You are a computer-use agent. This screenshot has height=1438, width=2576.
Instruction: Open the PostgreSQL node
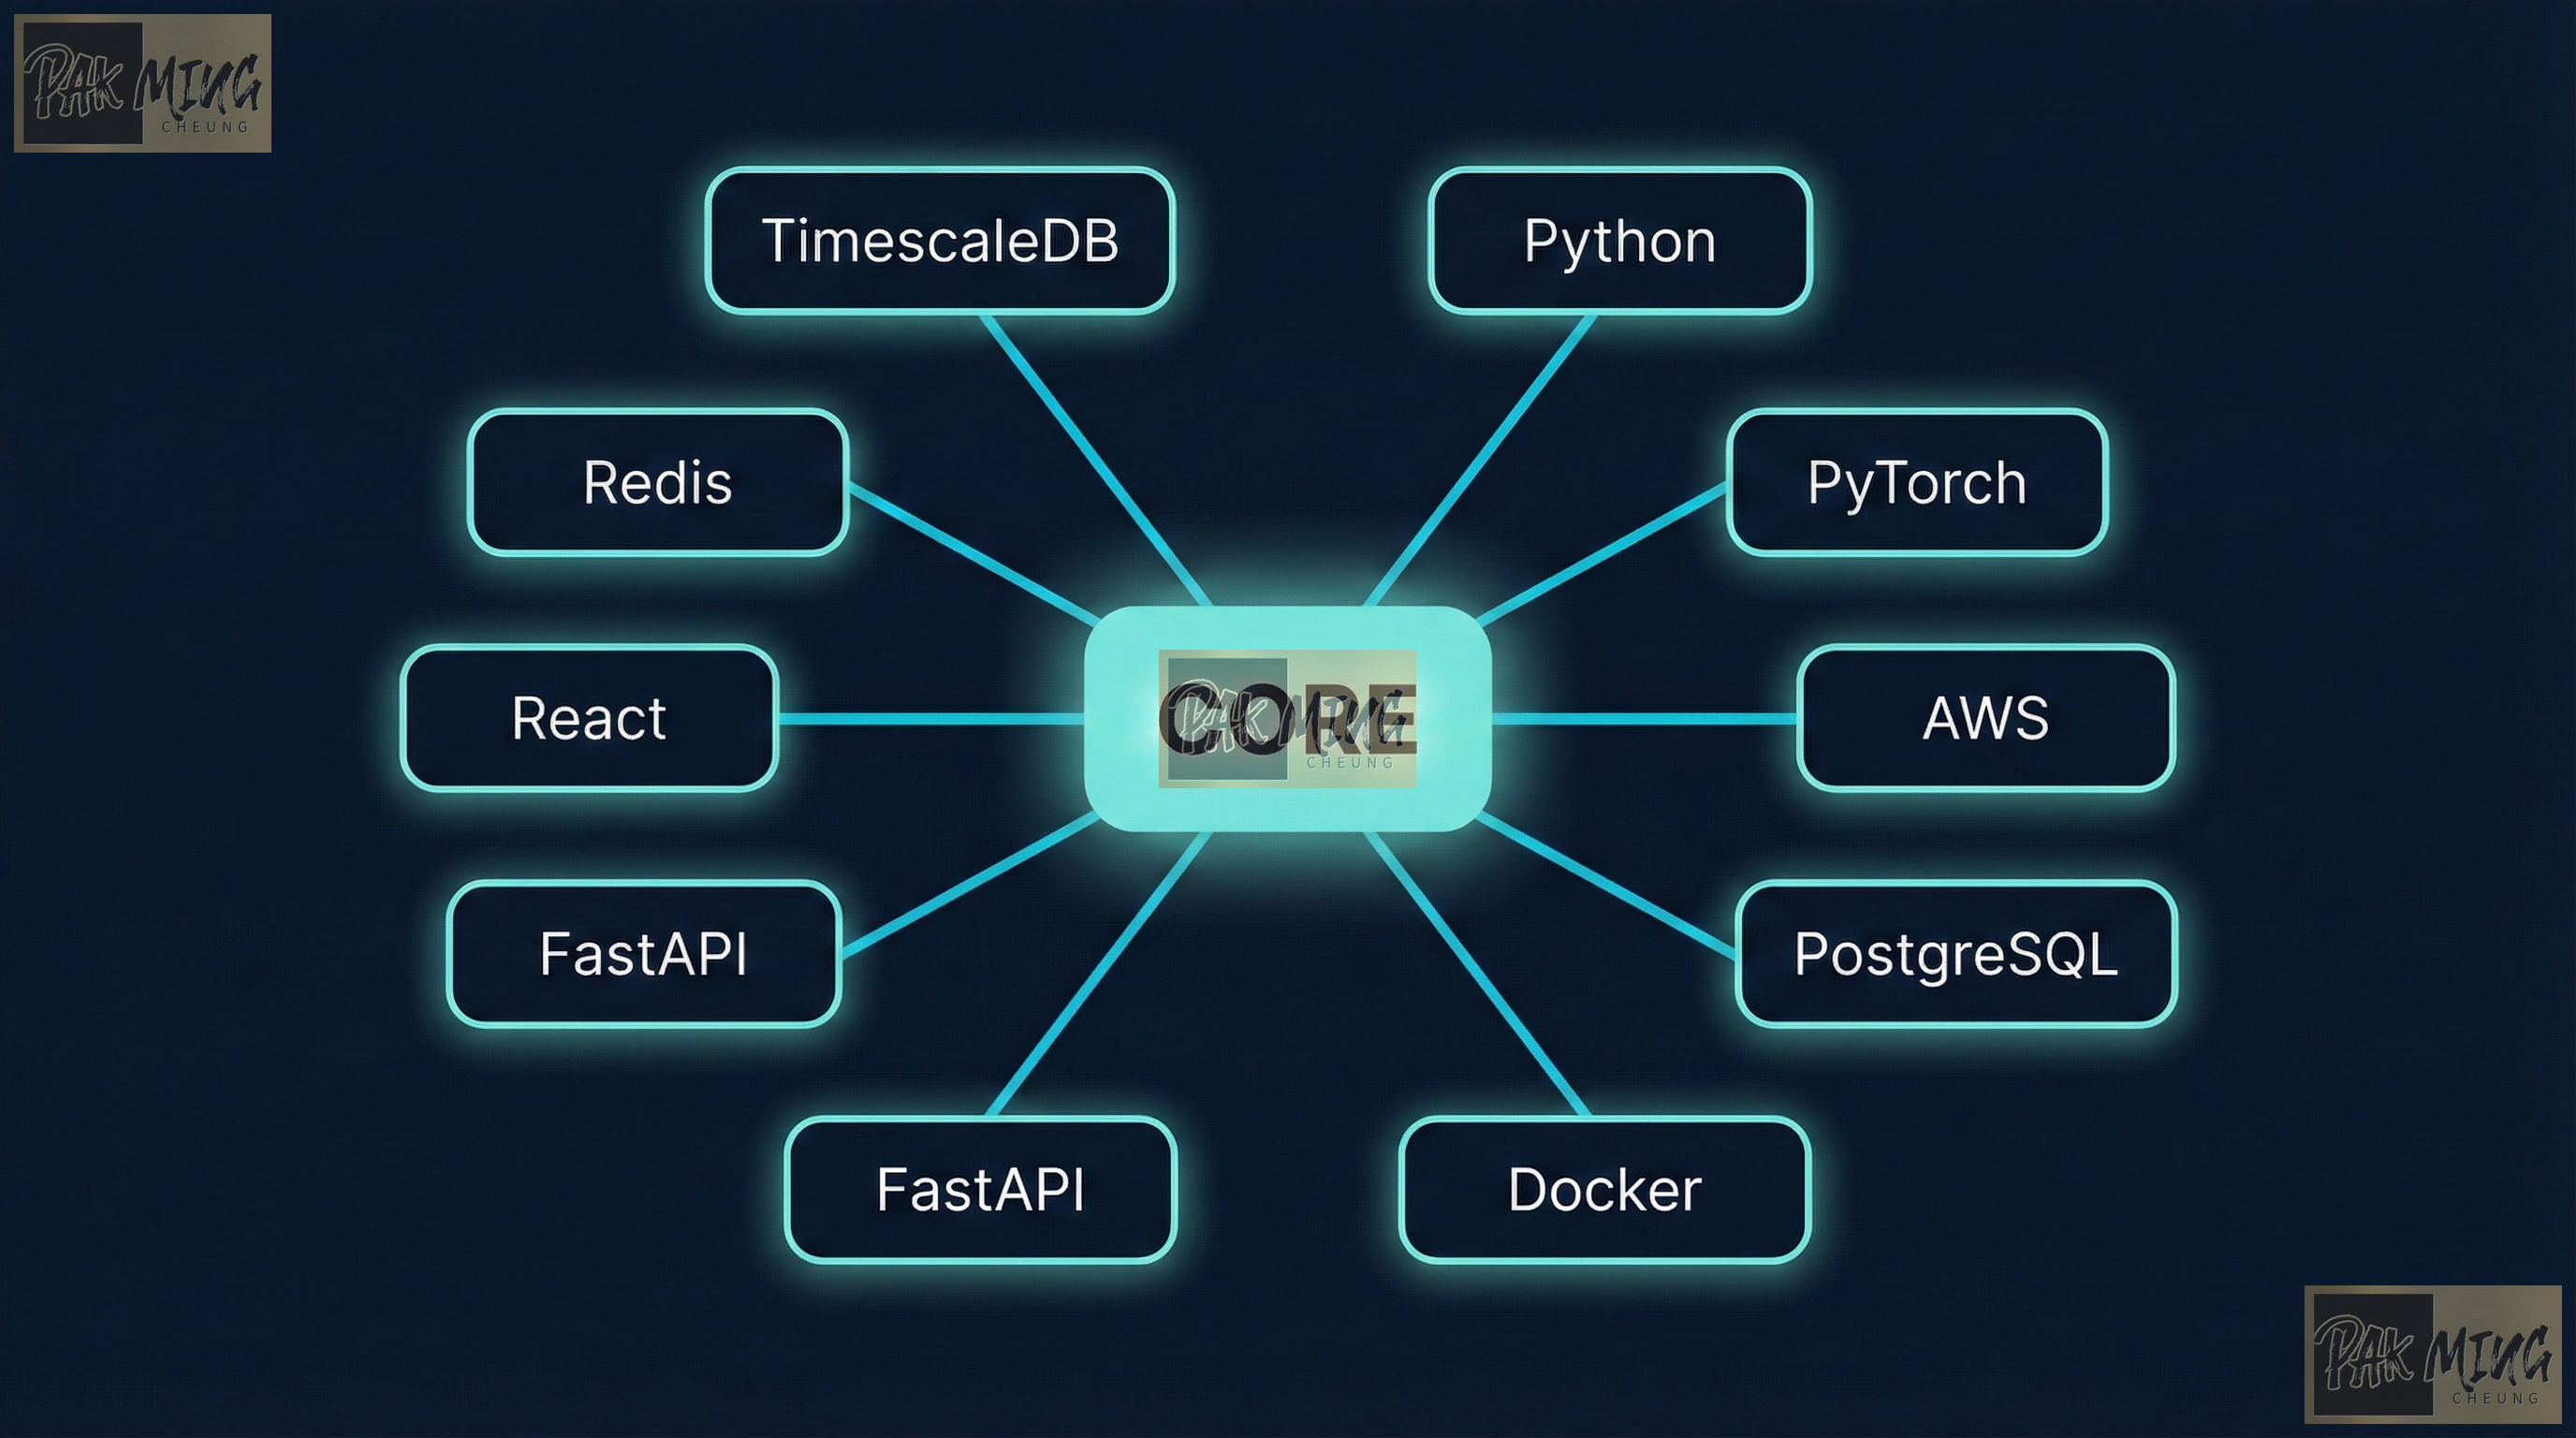pos(1956,957)
